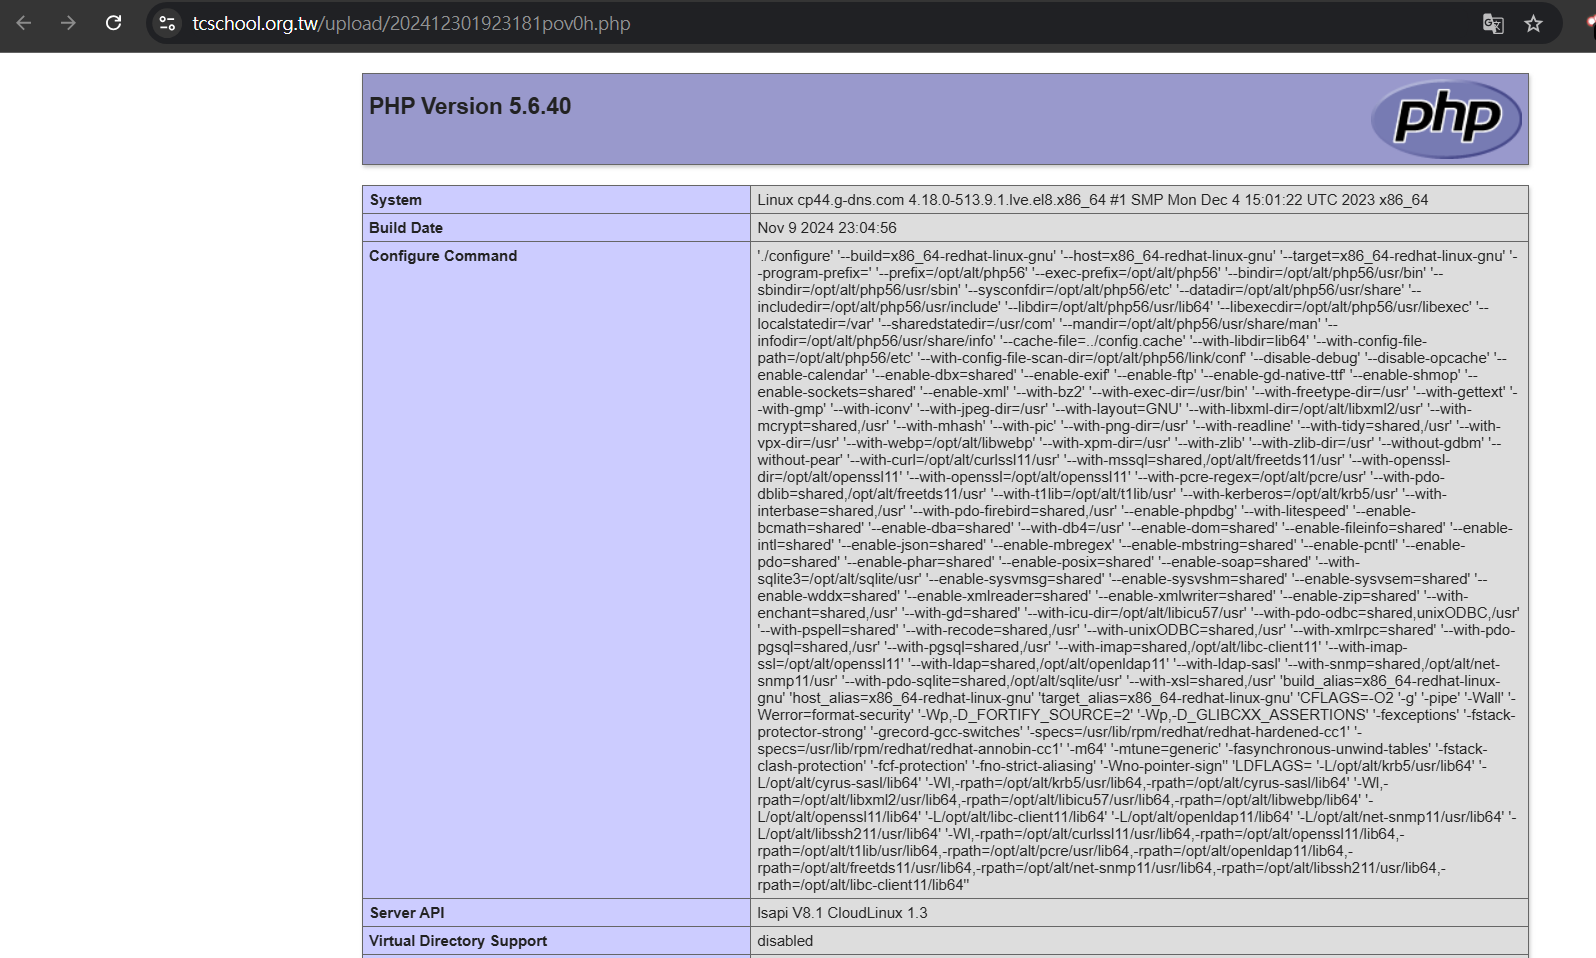Image resolution: width=1596 pixels, height=958 pixels.
Task: Select the Virtual Directory Support label
Action: click(458, 941)
